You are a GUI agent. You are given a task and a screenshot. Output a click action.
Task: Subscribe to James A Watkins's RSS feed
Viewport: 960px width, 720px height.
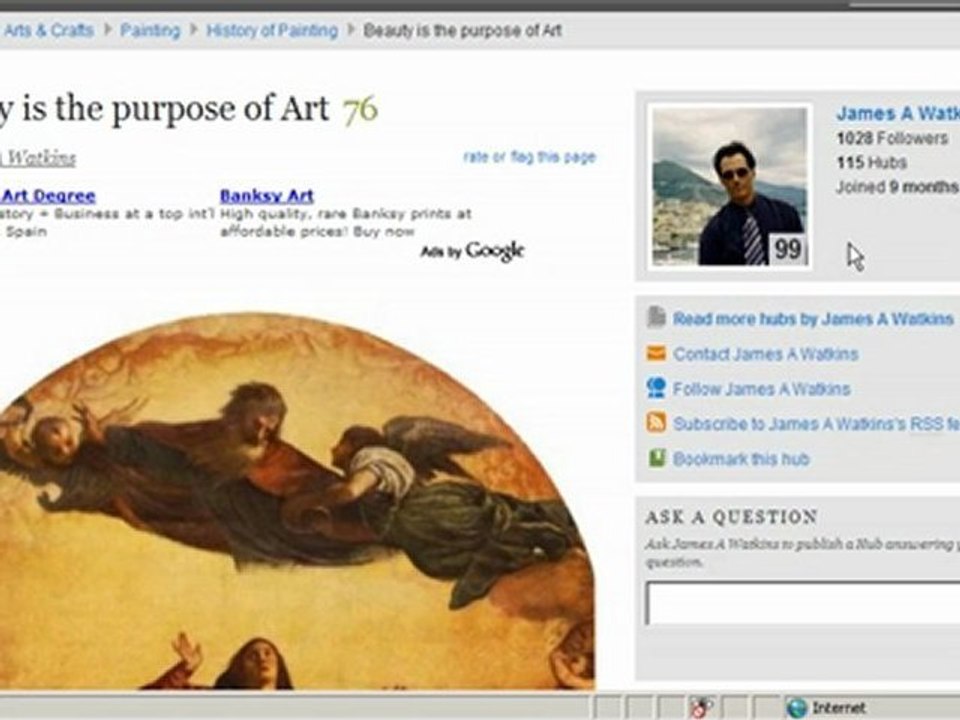point(816,424)
